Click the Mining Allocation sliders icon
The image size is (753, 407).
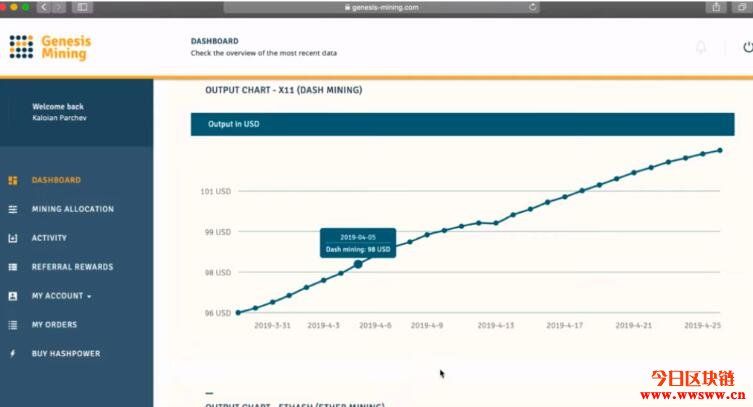tap(13, 209)
